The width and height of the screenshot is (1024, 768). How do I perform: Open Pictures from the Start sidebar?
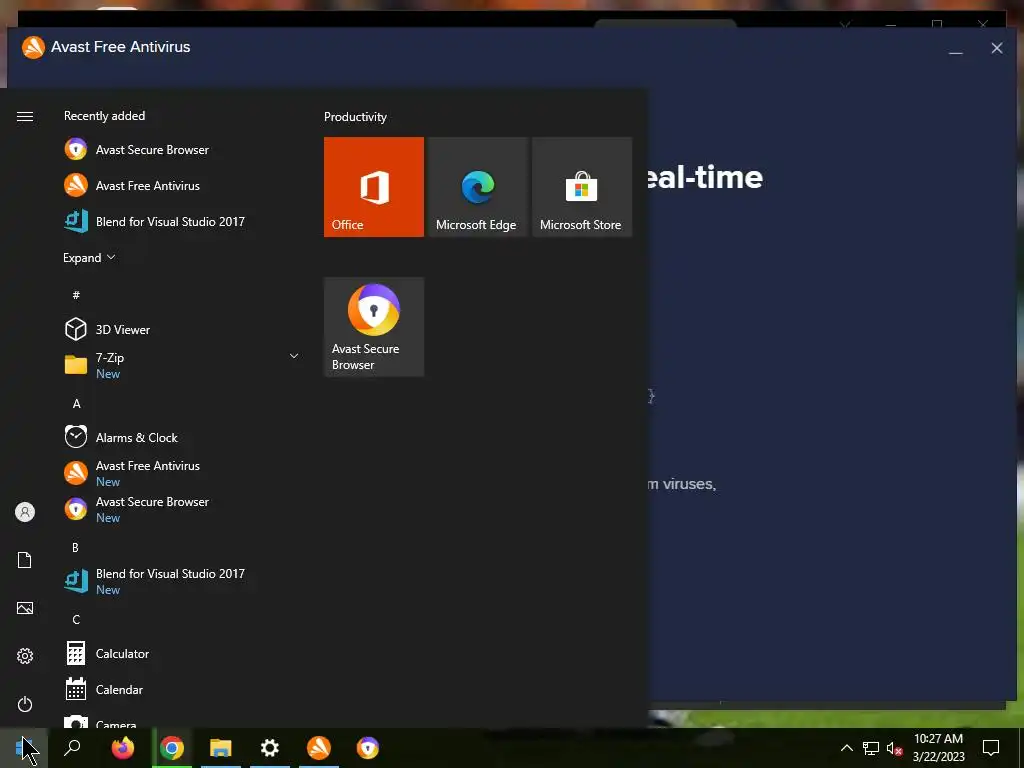(x=25, y=608)
